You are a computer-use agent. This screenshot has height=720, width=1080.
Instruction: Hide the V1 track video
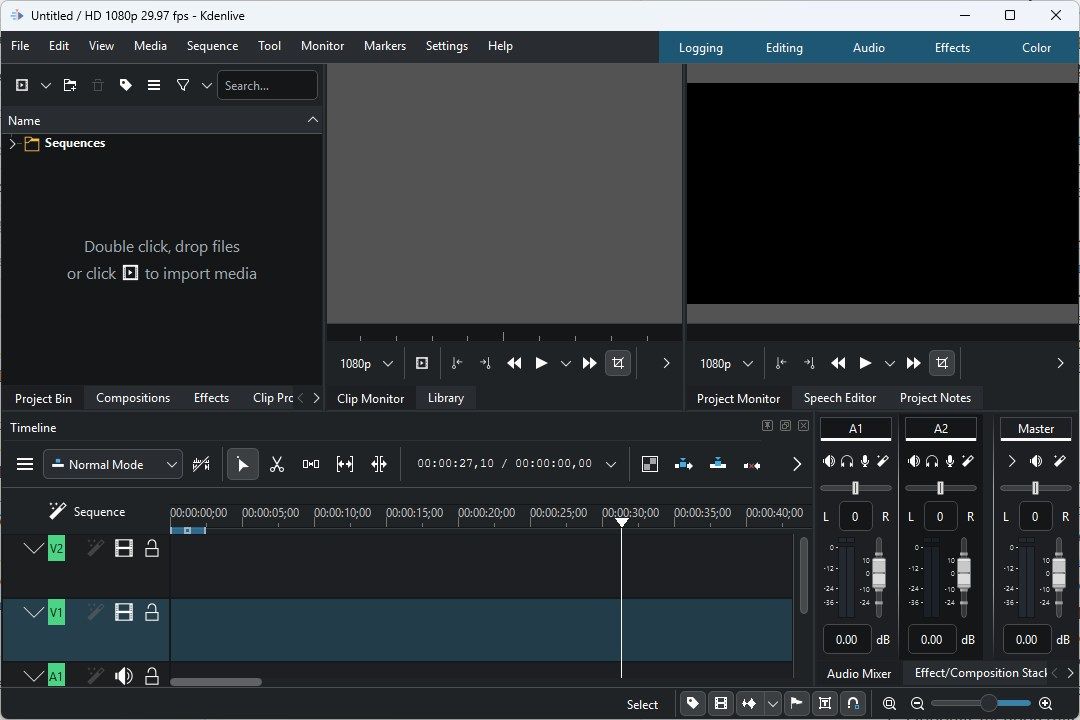(x=124, y=612)
